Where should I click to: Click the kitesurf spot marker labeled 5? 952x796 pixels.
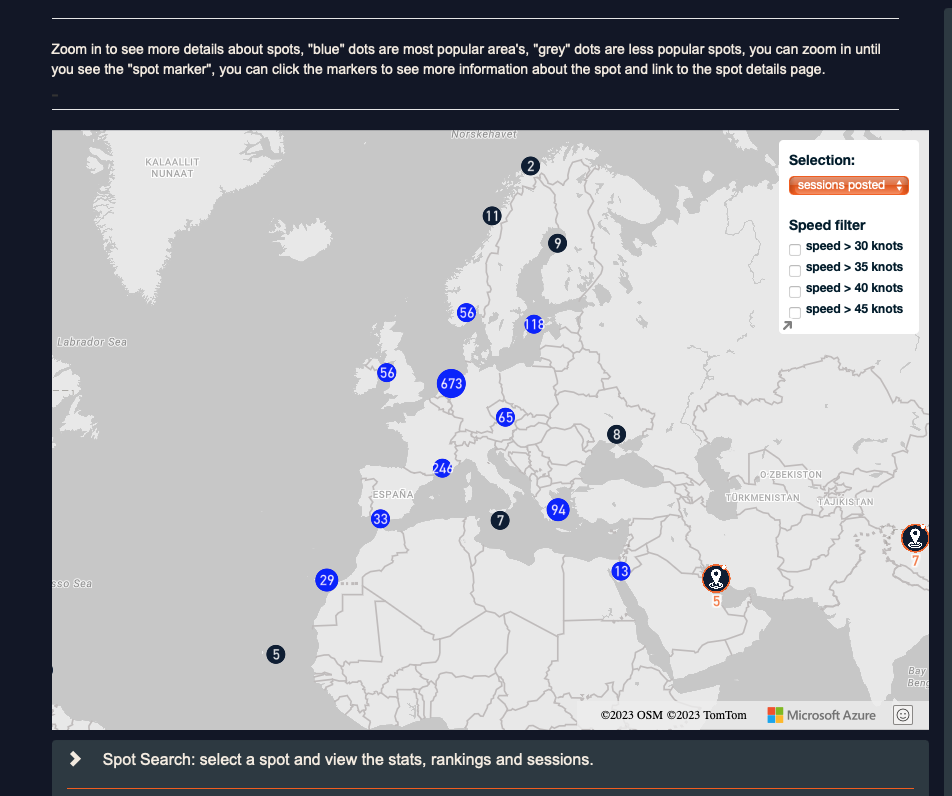pos(716,578)
